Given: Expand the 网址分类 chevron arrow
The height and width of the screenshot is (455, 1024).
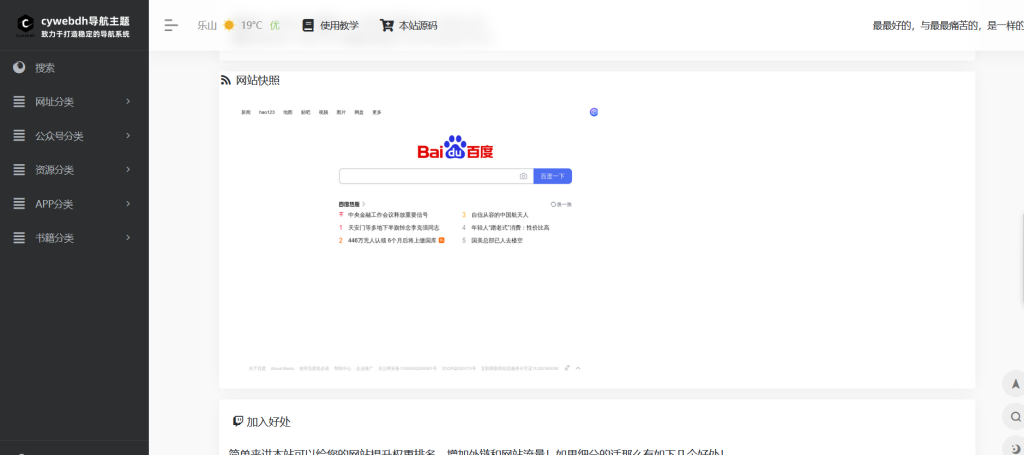Looking at the screenshot, I should click(128, 101).
